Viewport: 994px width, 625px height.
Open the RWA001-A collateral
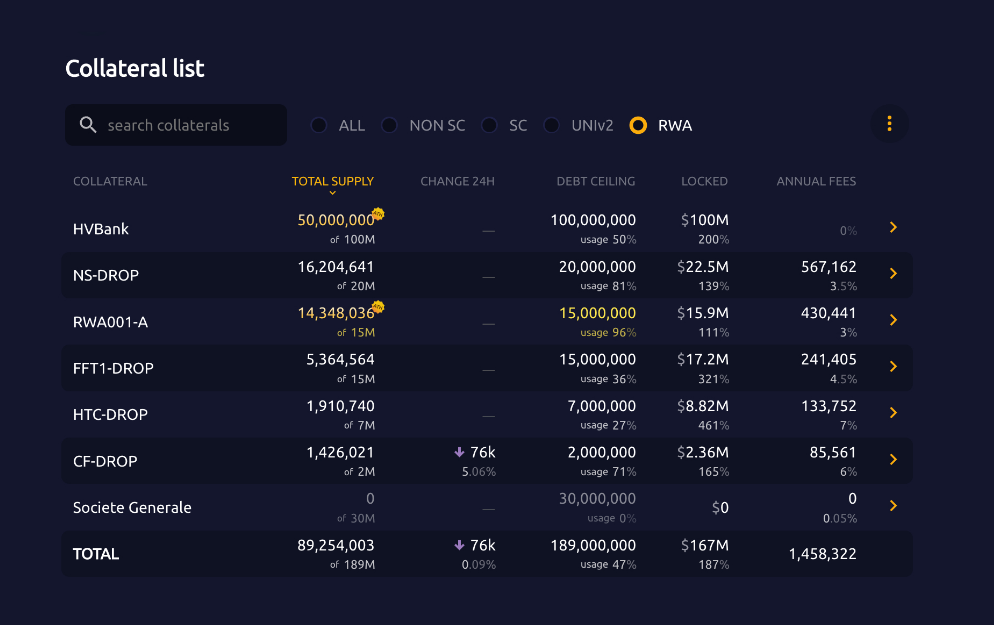(x=110, y=322)
